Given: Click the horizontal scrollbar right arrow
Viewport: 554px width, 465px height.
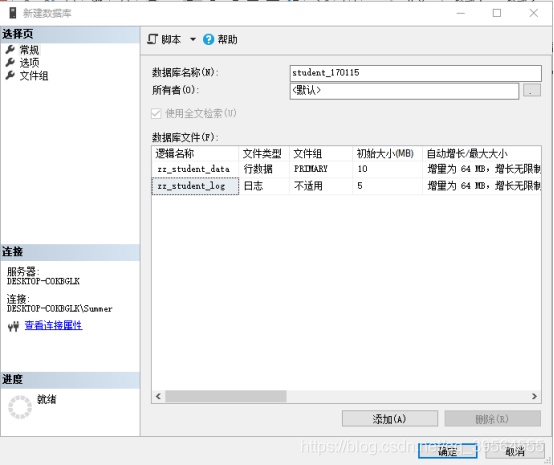Looking at the screenshot, I should (534, 396).
